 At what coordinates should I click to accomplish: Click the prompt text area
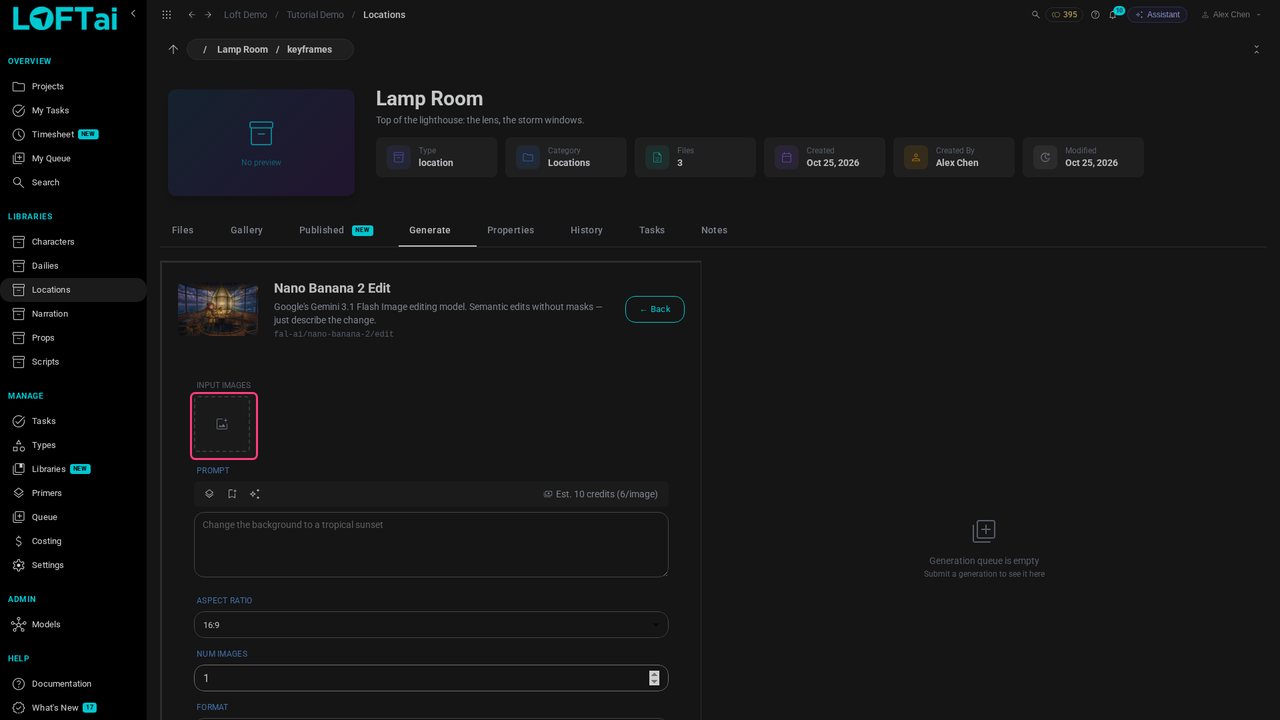tap(431, 545)
